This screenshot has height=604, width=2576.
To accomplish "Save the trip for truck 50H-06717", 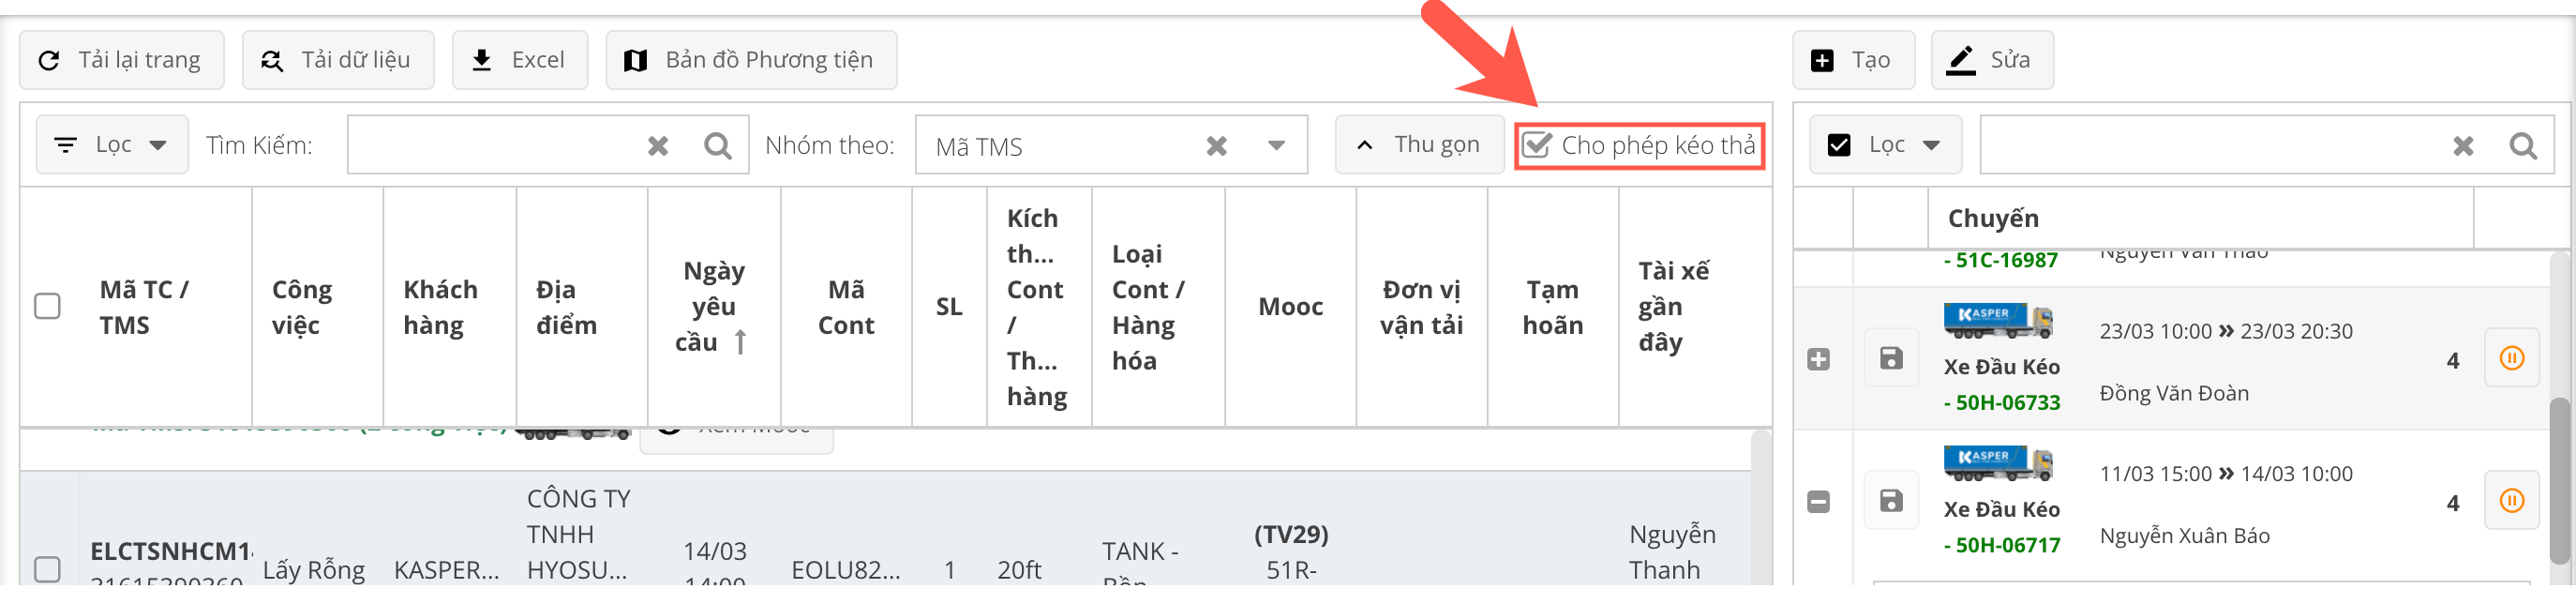I will pos(1891,501).
